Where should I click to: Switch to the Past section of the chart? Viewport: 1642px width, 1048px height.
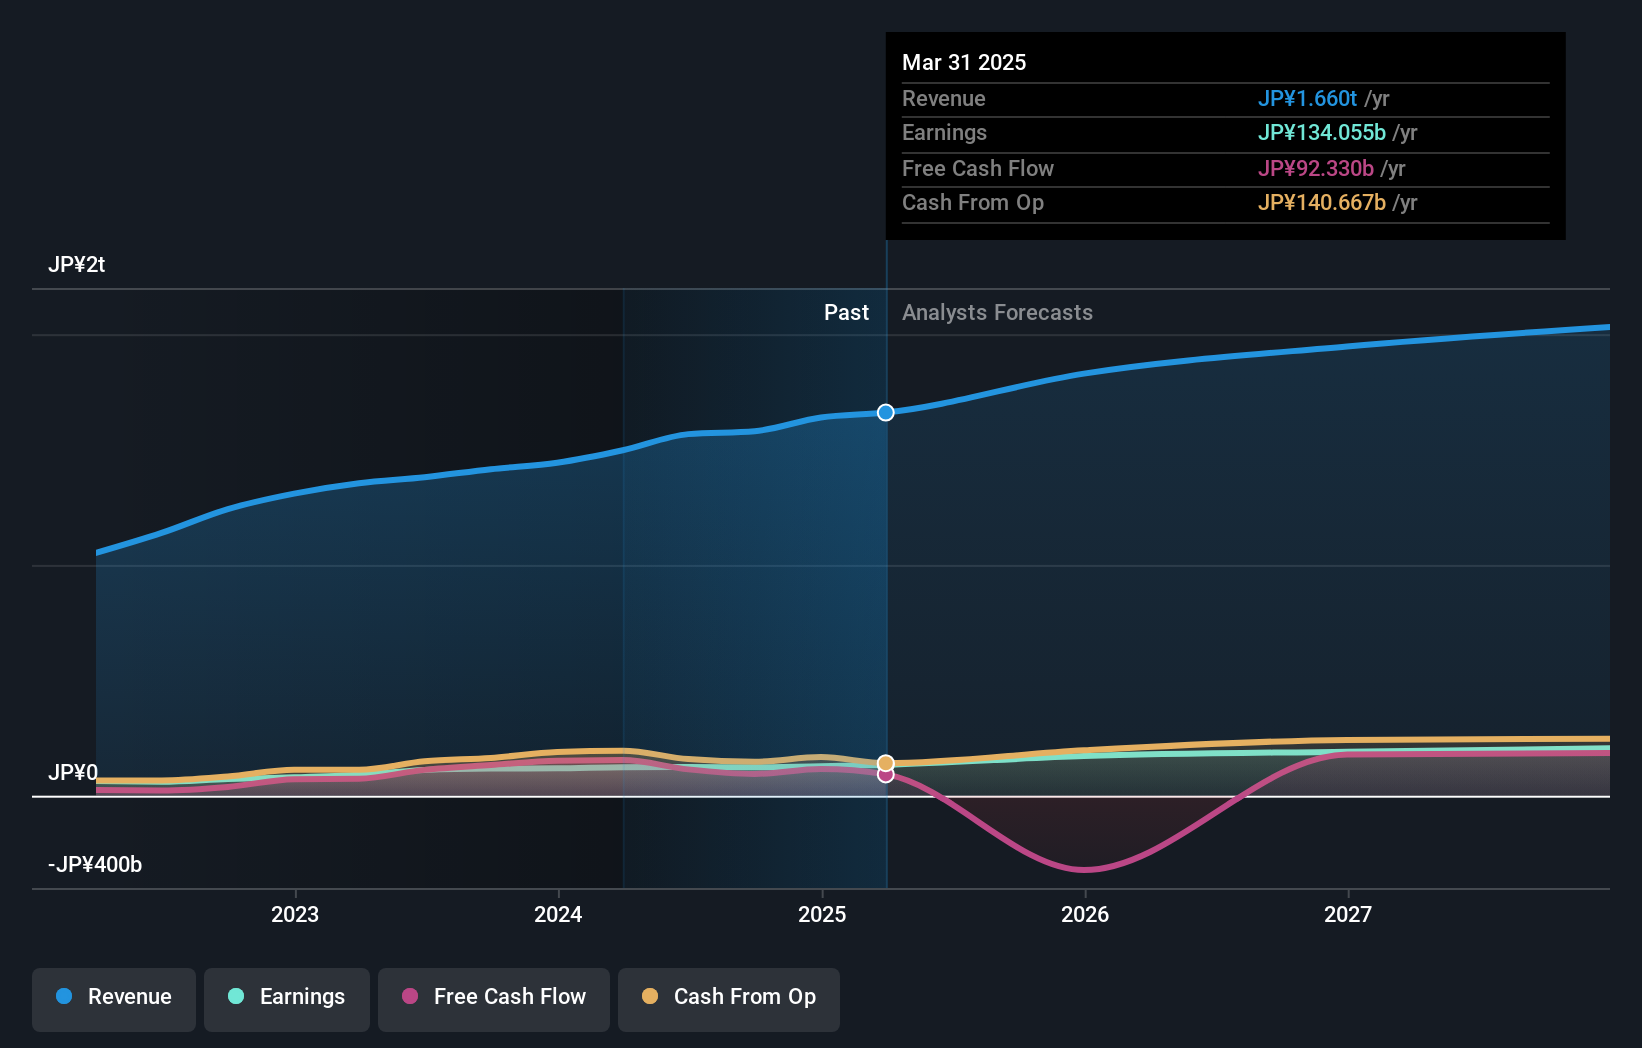pyautogui.click(x=847, y=312)
